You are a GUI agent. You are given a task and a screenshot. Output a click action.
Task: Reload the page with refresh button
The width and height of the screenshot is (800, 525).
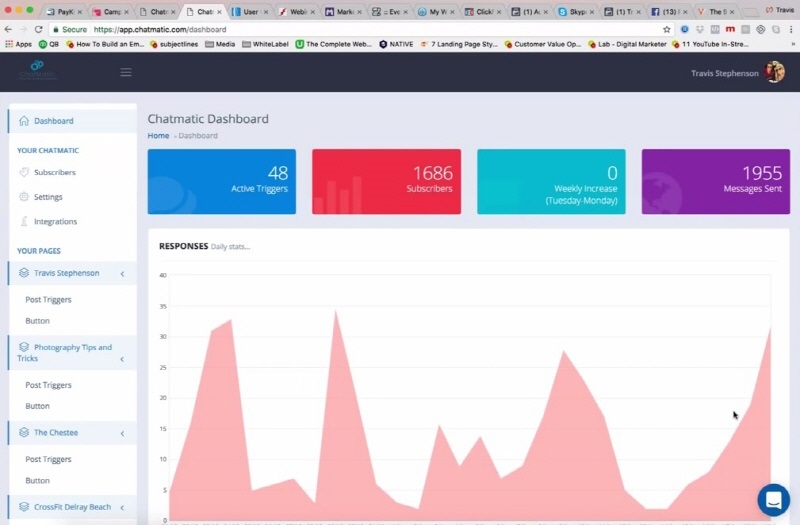click(38, 30)
